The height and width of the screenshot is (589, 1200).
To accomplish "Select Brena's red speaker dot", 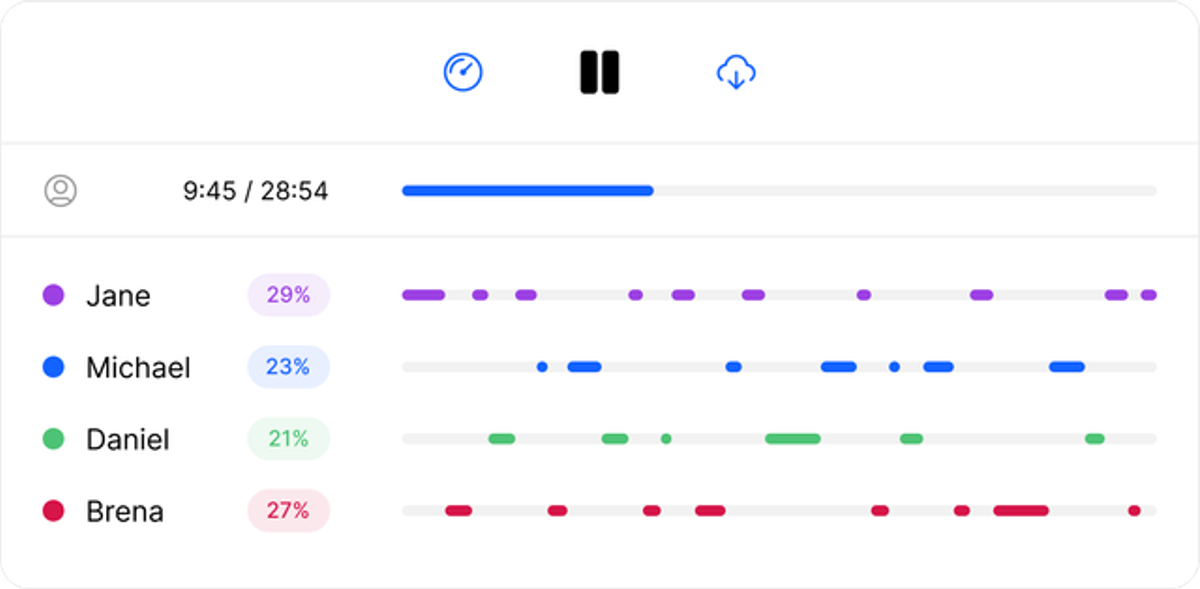I will pos(53,511).
